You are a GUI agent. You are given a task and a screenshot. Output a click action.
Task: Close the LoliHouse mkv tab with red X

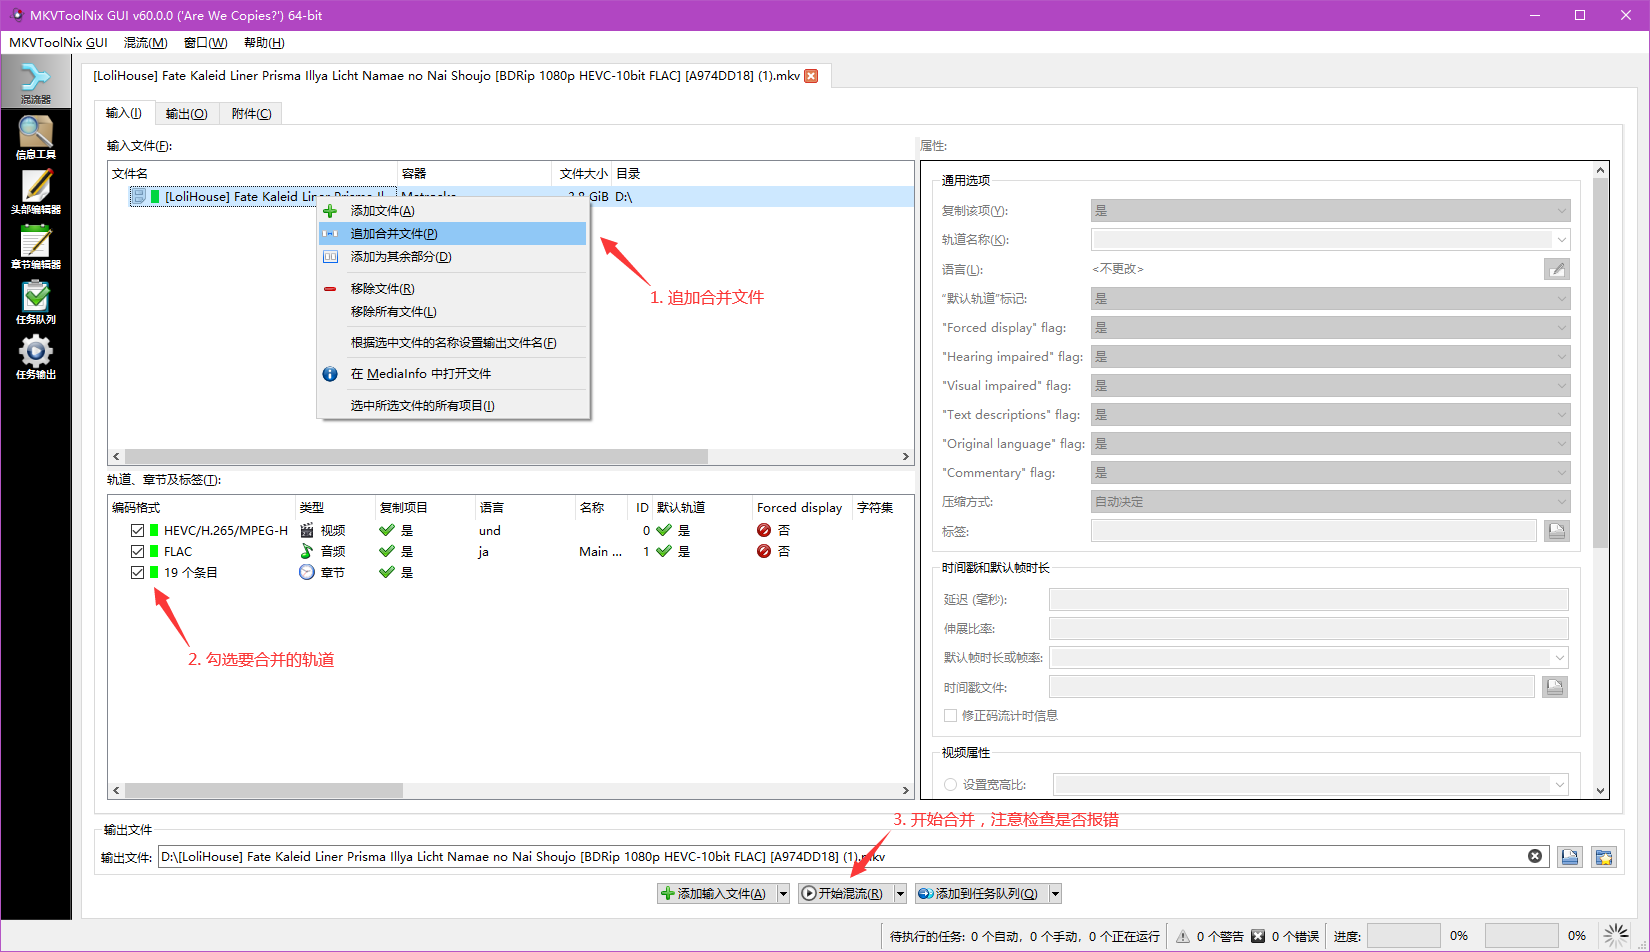811,76
